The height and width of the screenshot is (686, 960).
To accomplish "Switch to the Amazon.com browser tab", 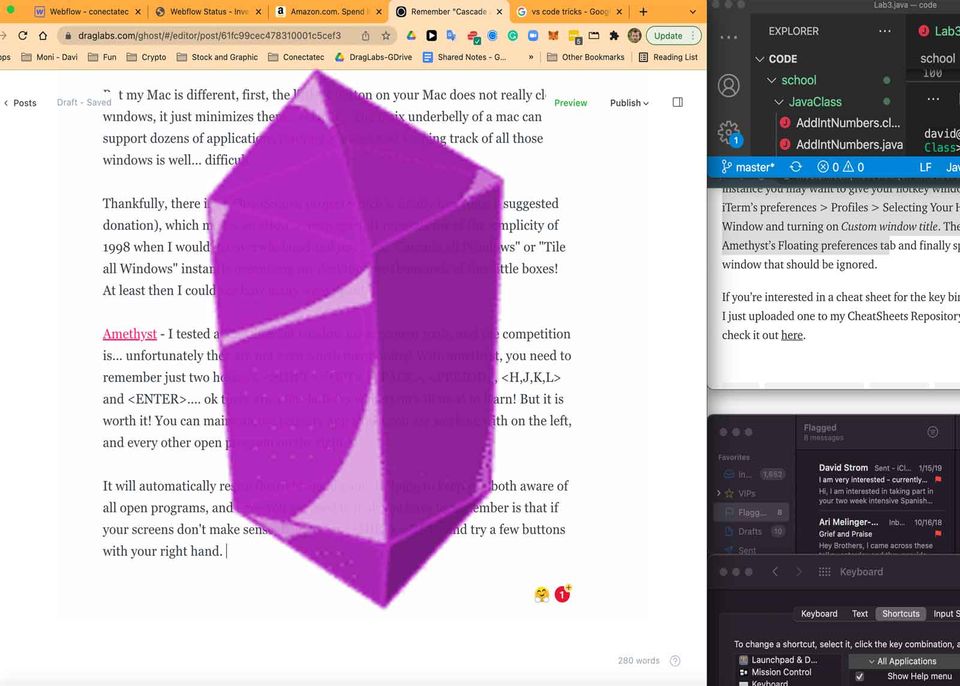I will [x=323, y=11].
